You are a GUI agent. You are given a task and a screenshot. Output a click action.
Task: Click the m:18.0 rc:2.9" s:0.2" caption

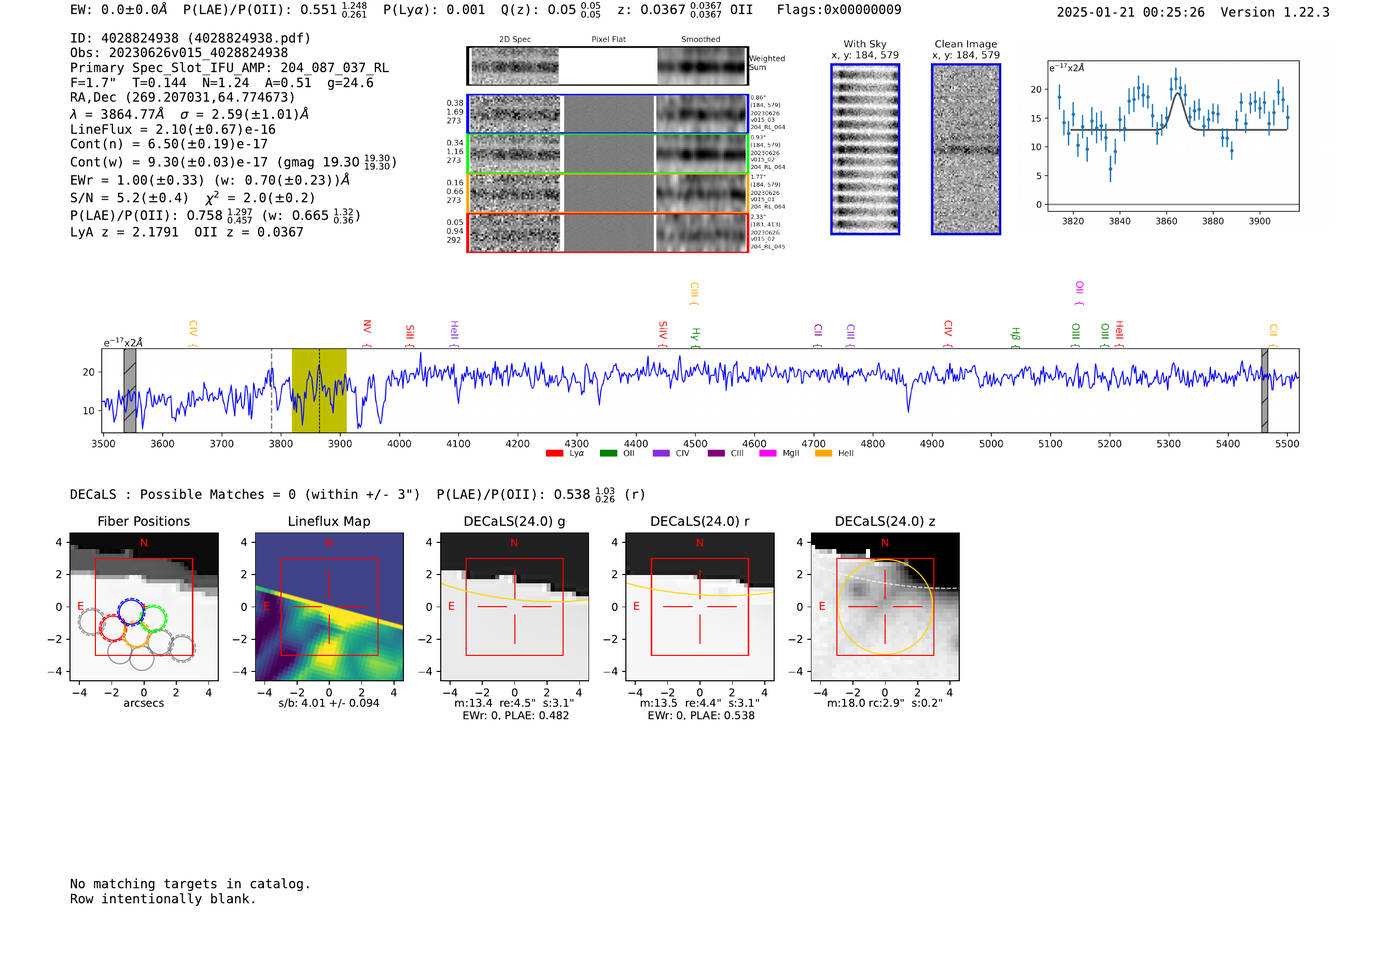(x=885, y=703)
